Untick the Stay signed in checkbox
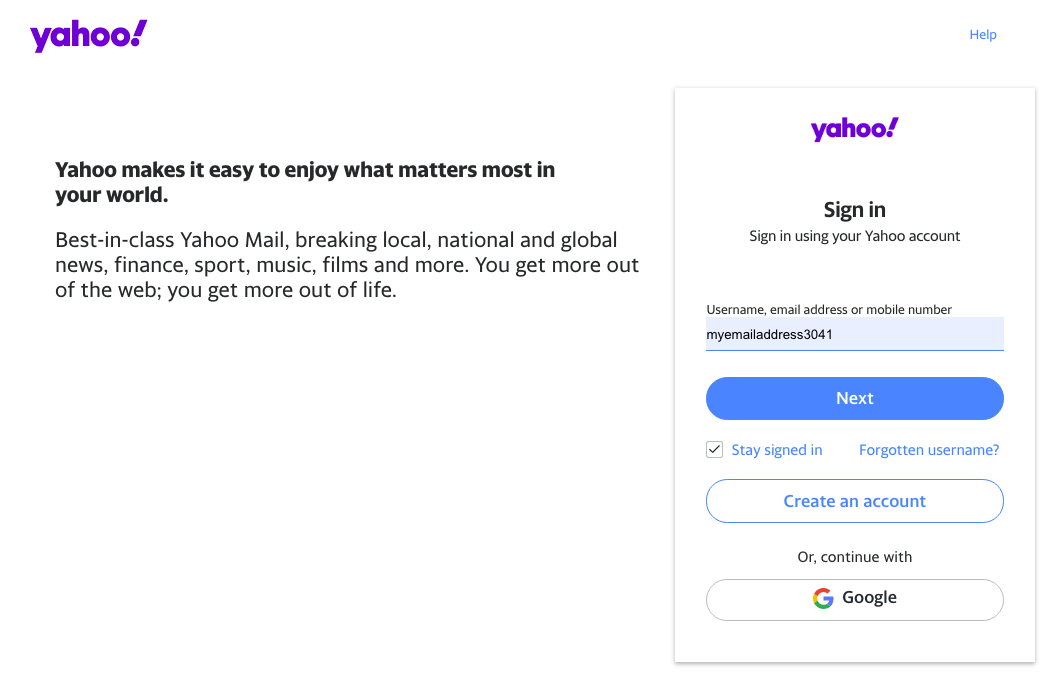1044x675 pixels. 714,449
